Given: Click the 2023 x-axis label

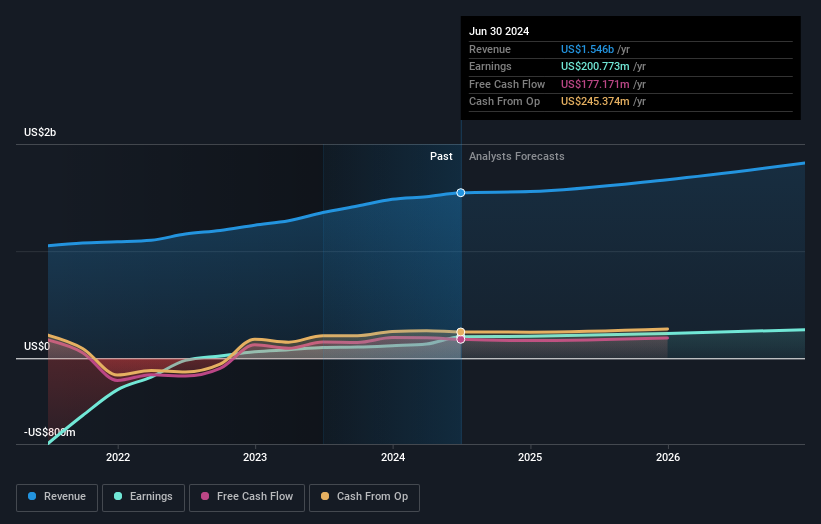Looking at the screenshot, I should [x=255, y=457].
